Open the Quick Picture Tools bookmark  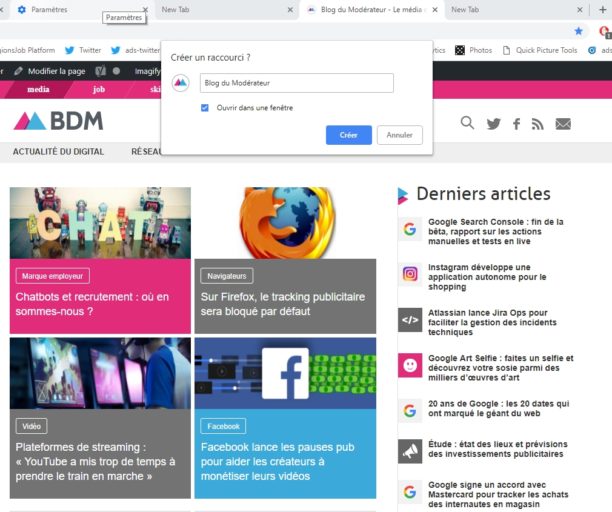[540, 50]
